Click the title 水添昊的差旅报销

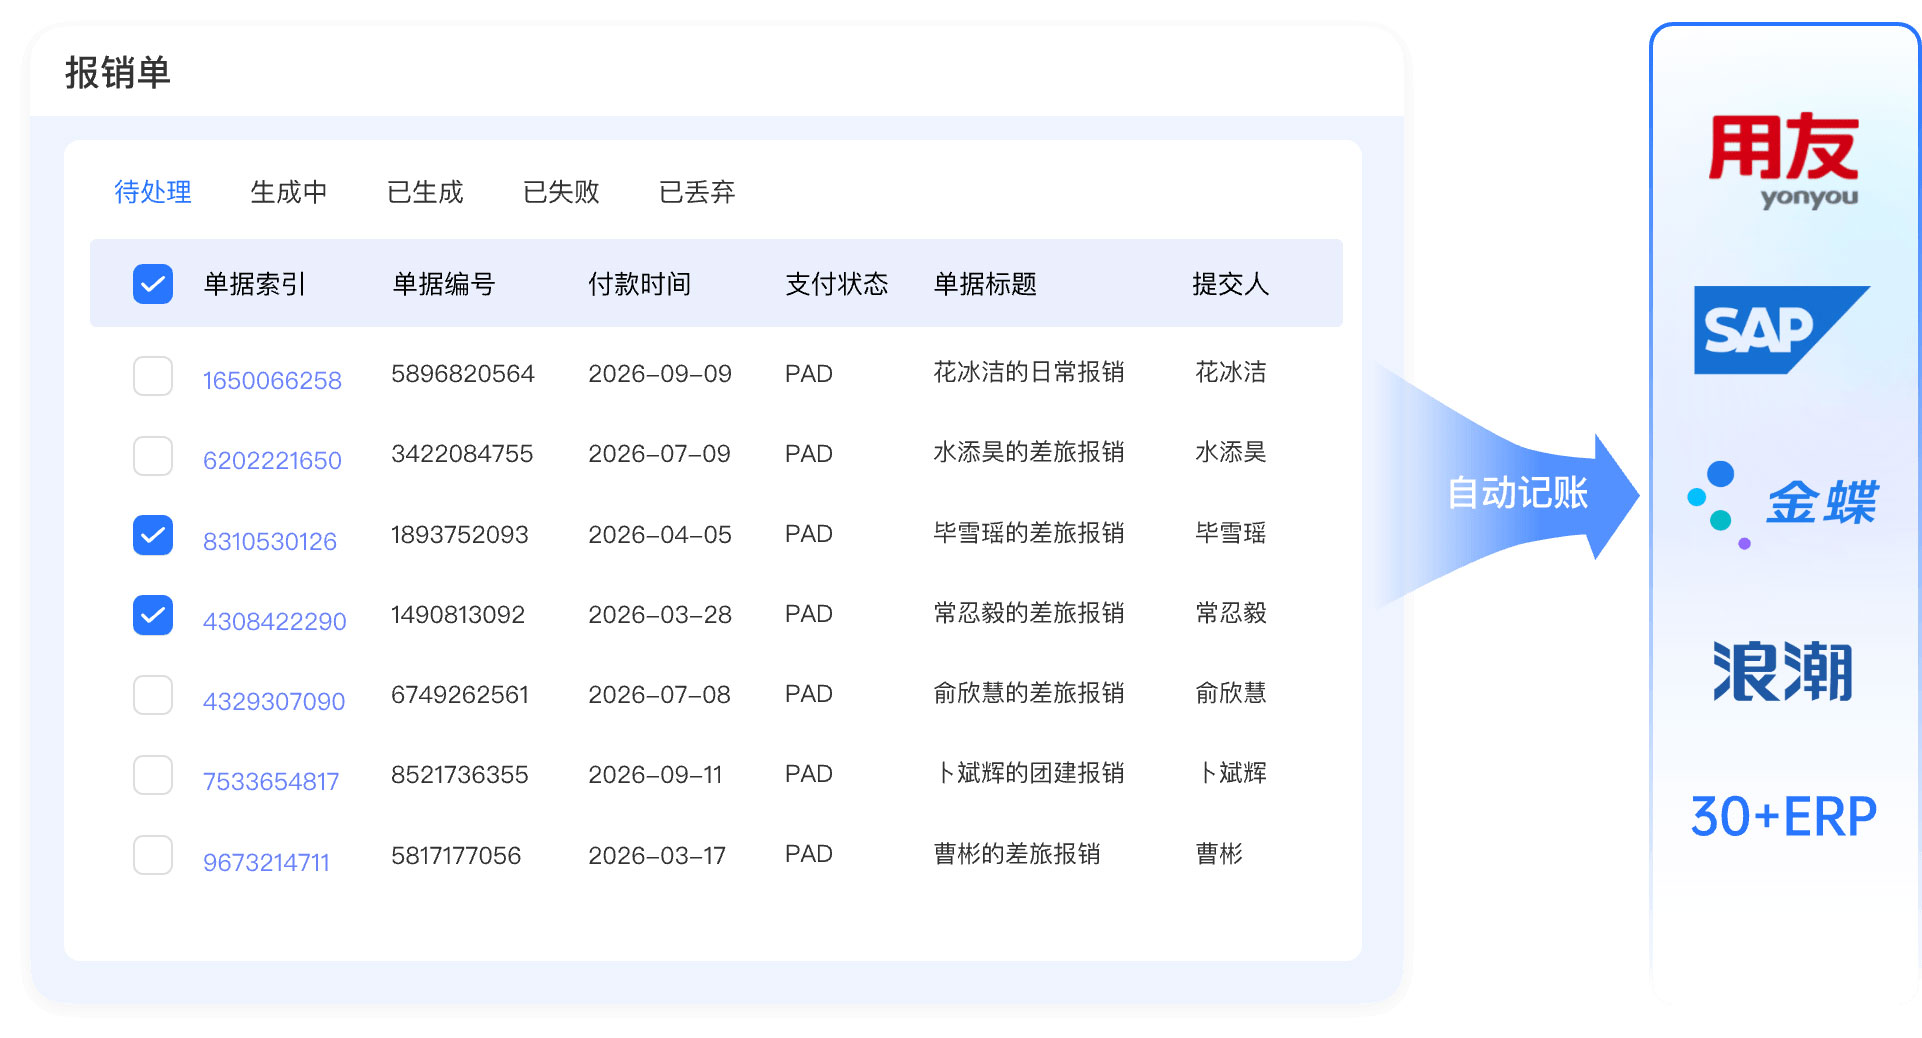pyautogui.click(x=1029, y=453)
